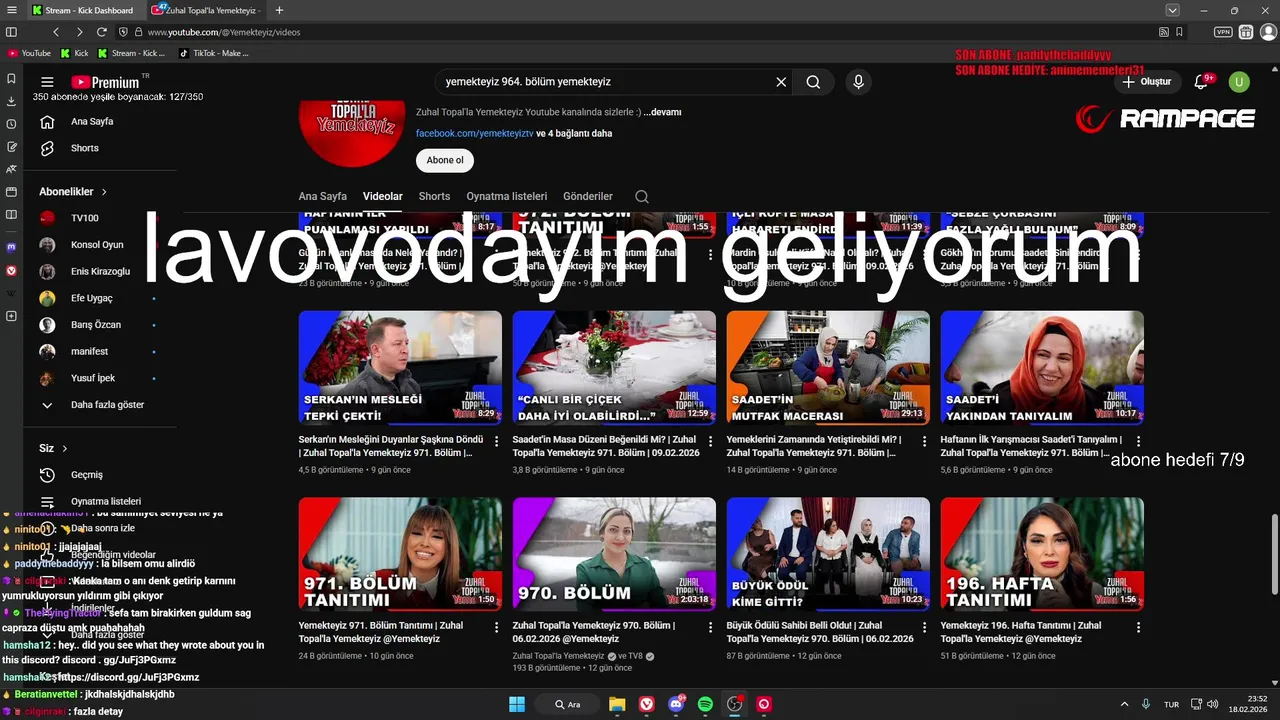Open options menu for Büyük Ödülü Sahibi video

click(x=924, y=627)
